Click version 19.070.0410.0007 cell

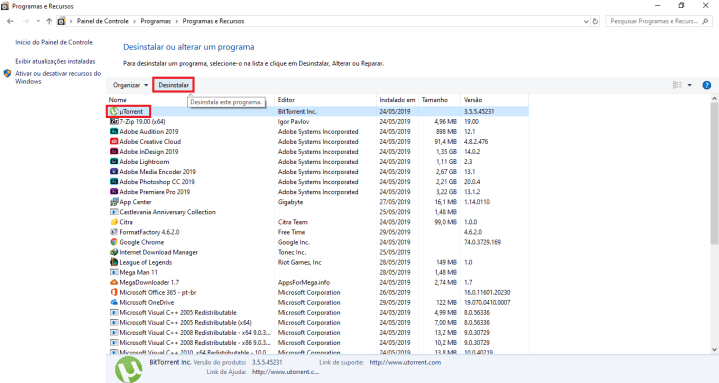(487, 303)
